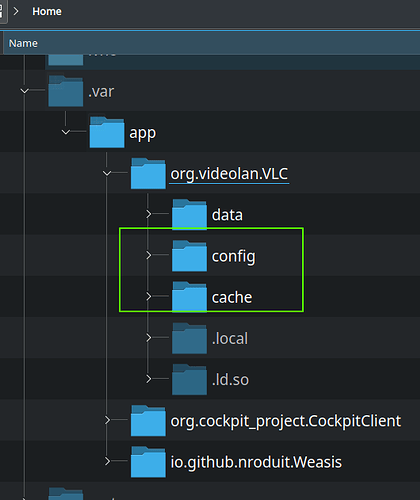The height and width of the screenshot is (500, 420).
Task: Click the .ld.so hidden folder icon
Action: click(x=189, y=379)
